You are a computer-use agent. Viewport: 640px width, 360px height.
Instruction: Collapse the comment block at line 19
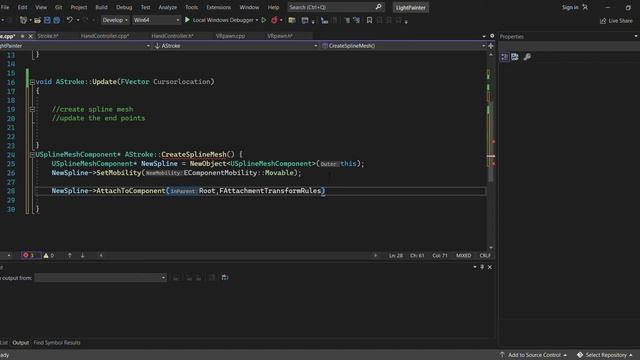[32, 109]
